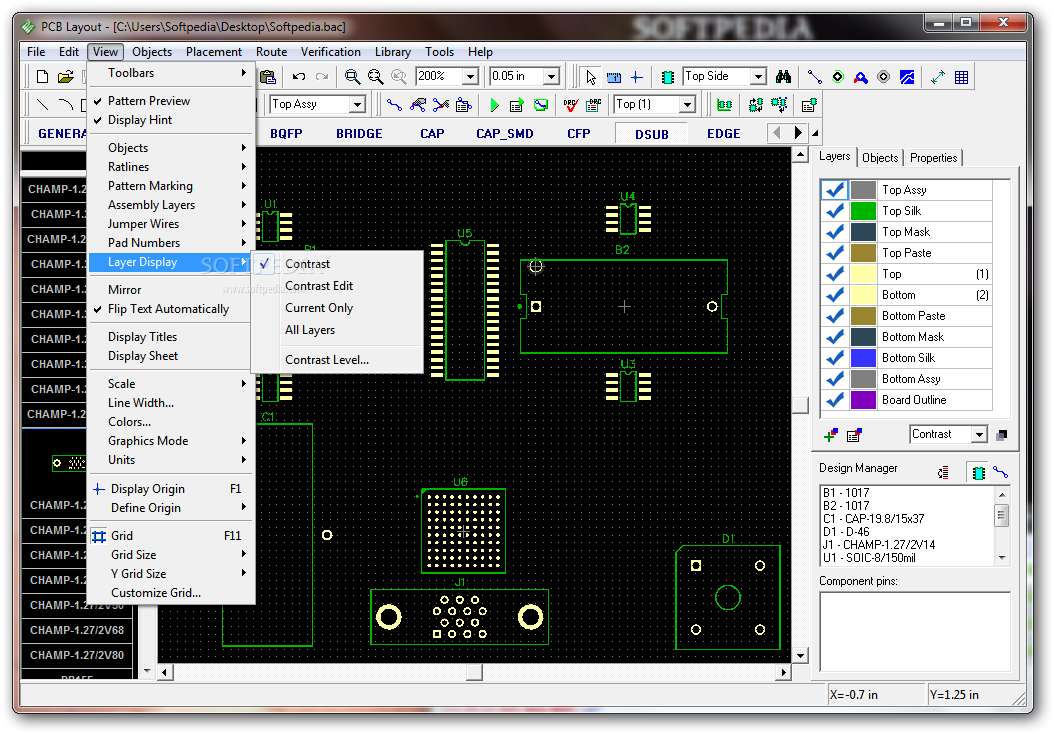Select the Line drawing tool
The height and width of the screenshot is (734, 1054).
click(42, 105)
